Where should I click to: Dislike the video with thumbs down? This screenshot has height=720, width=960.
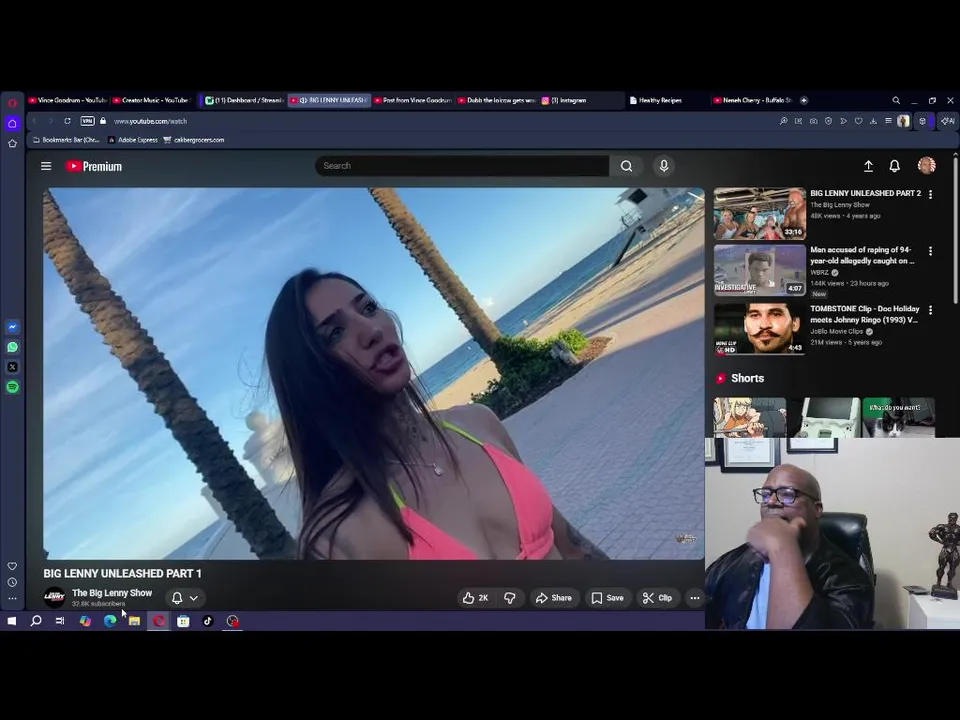[x=509, y=598]
